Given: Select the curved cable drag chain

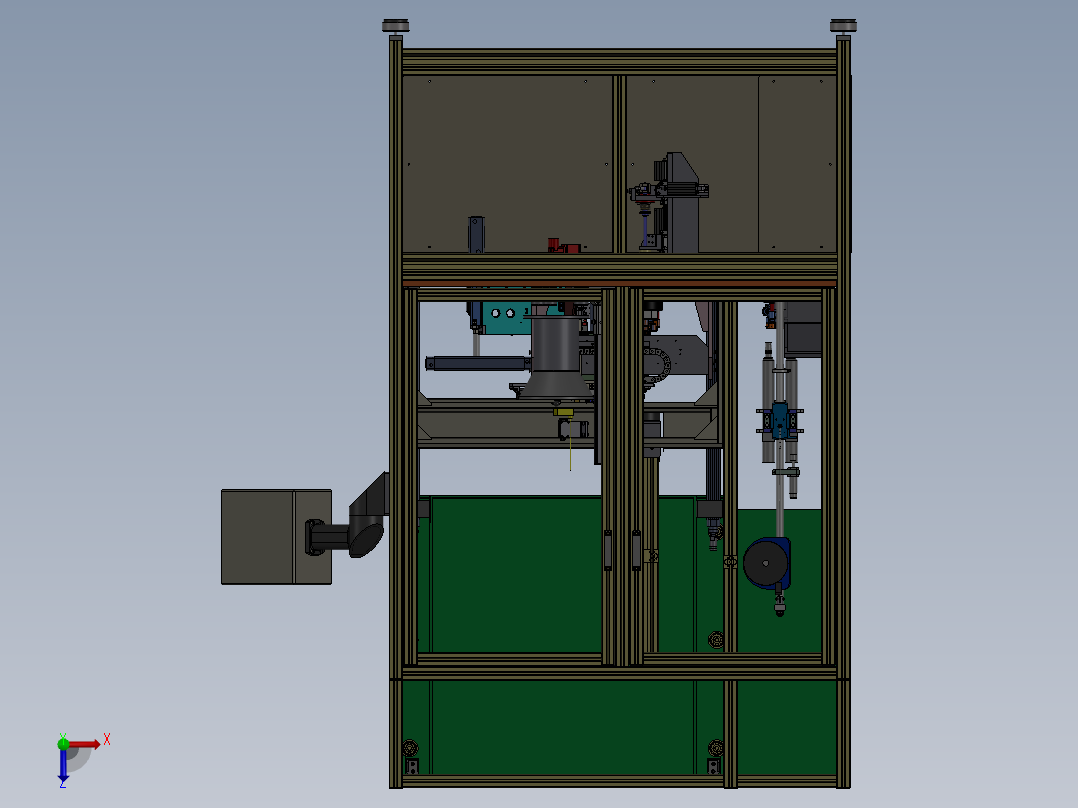Looking at the screenshot, I should (x=658, y=364).
